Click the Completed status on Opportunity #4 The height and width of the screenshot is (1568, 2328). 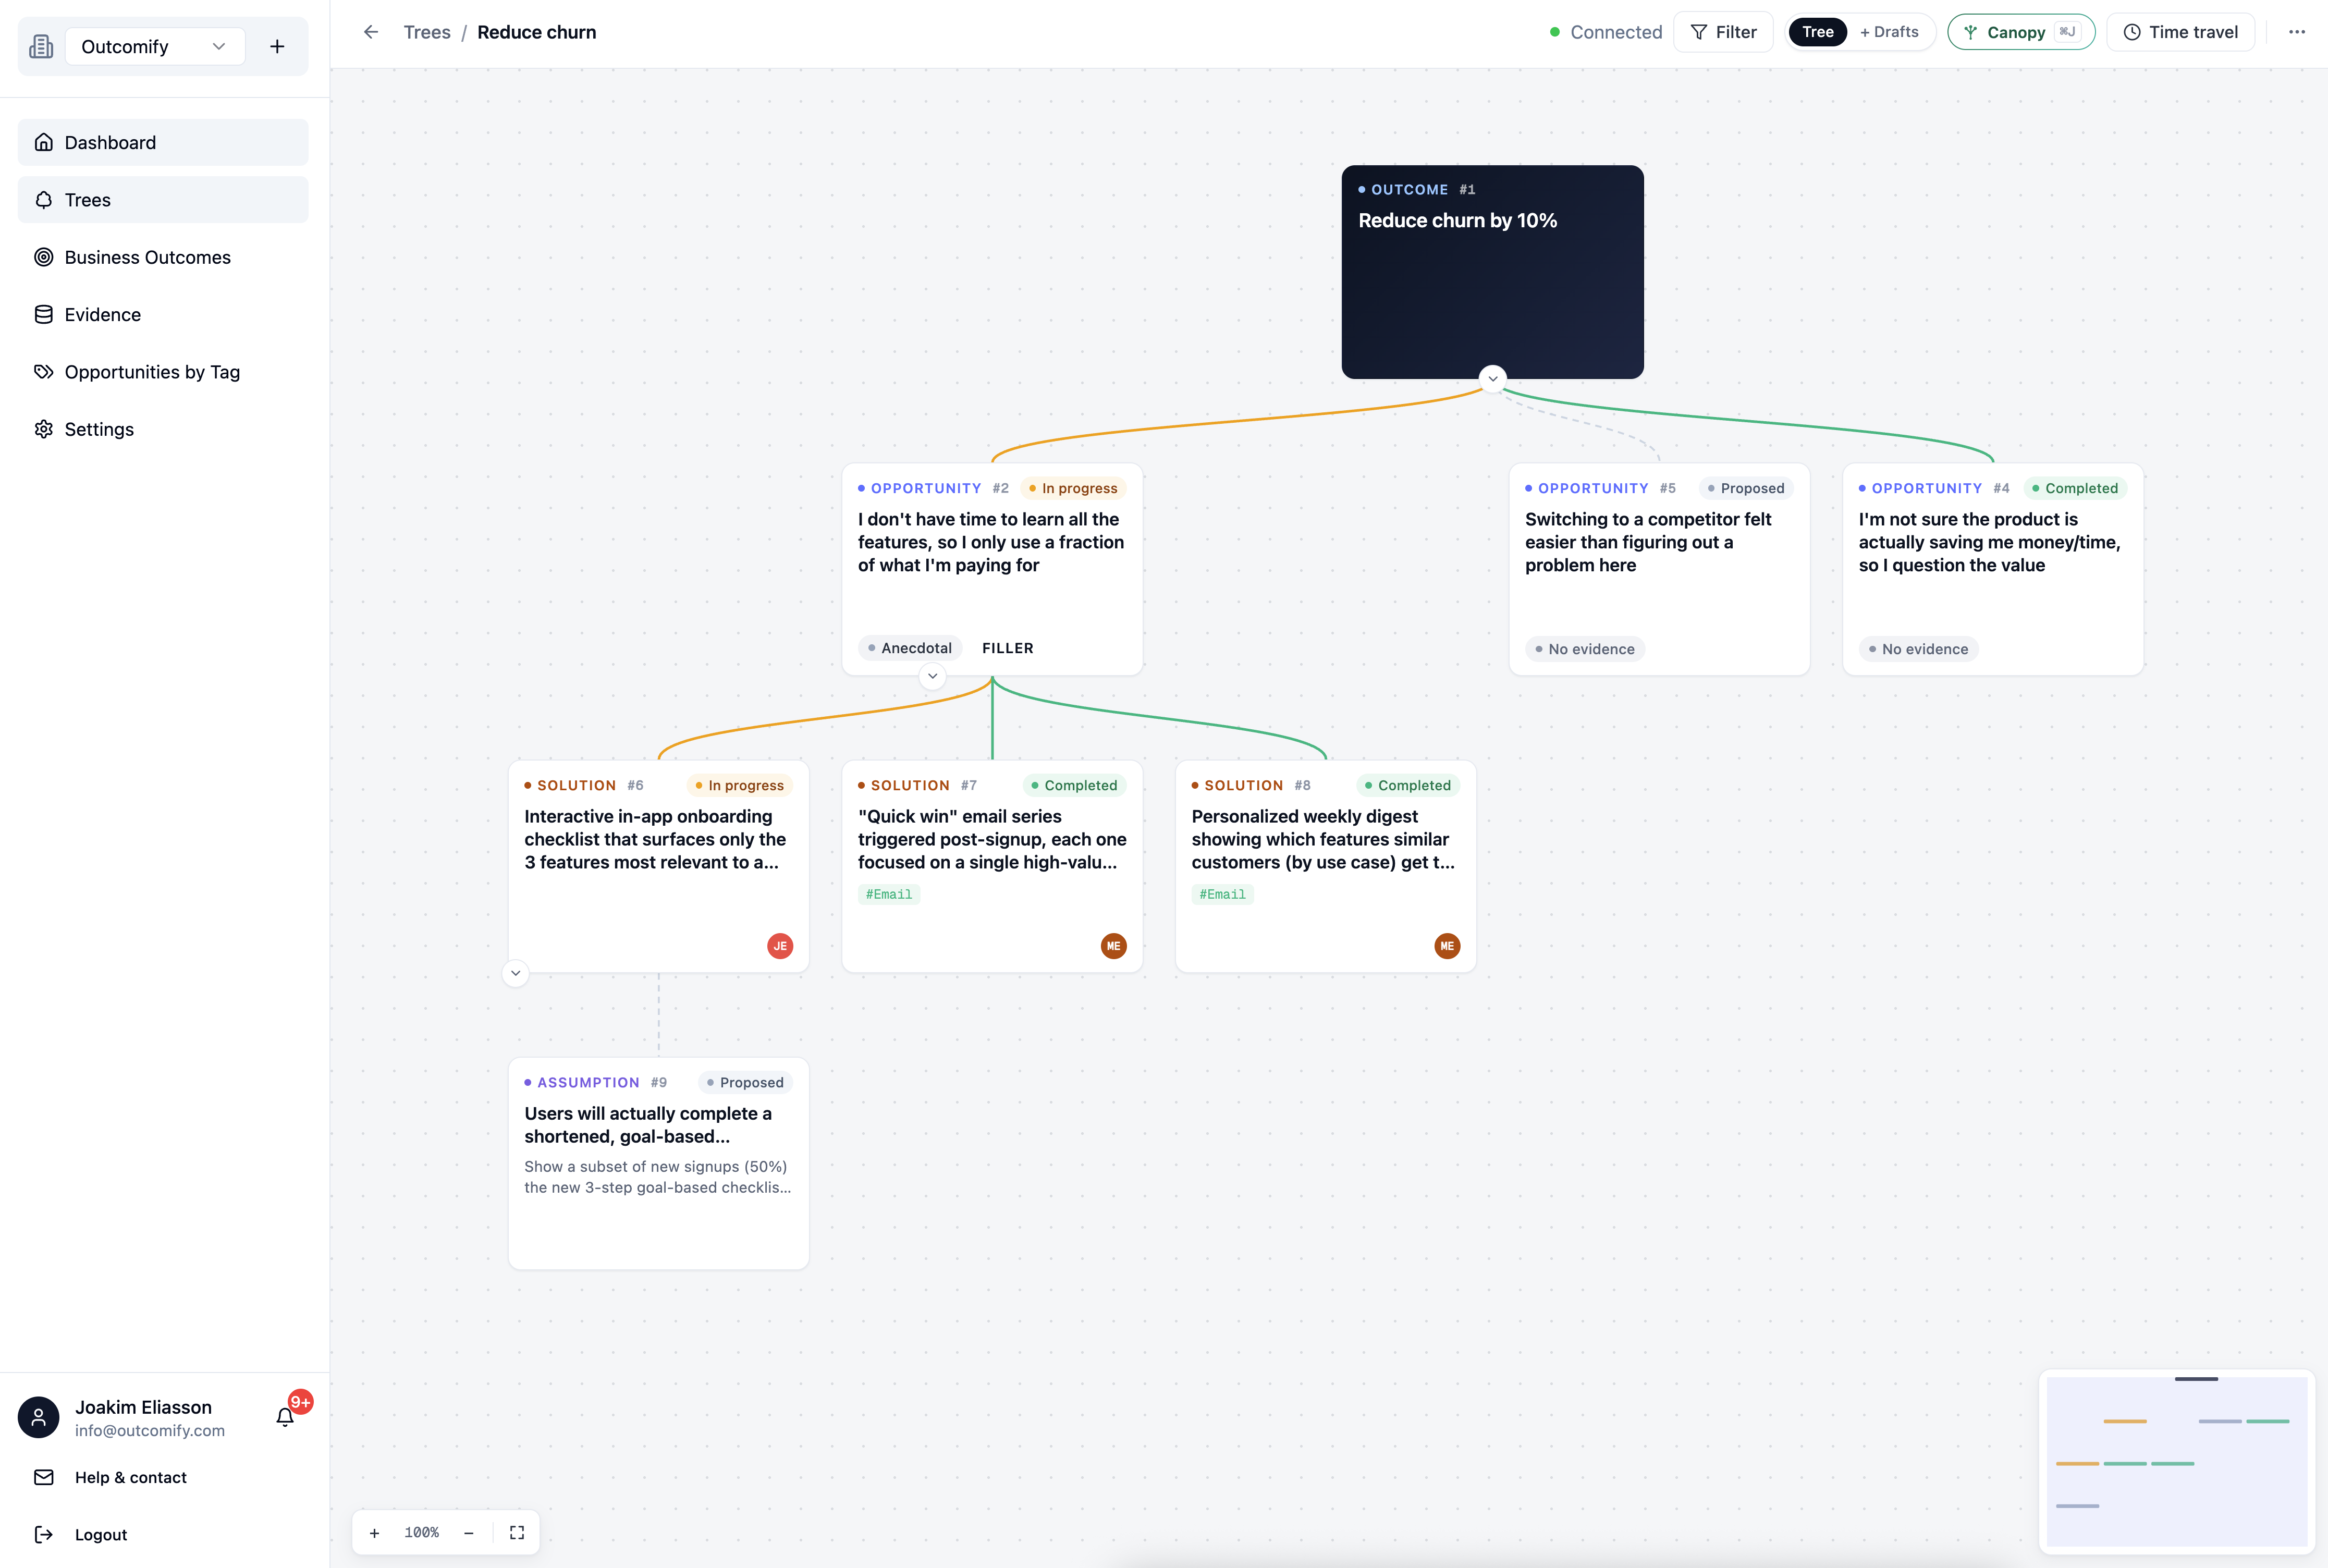coord(2074,488)
